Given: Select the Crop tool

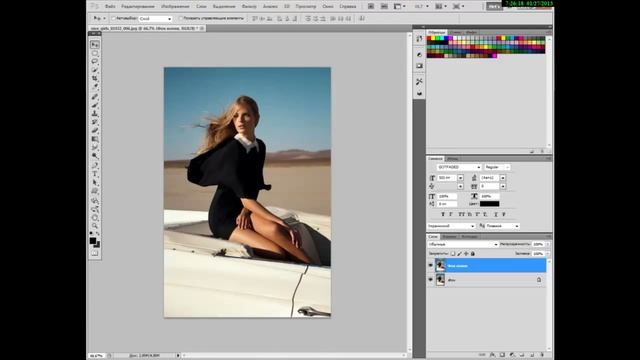Looking at the screenshot, I should tap(95, 78).
